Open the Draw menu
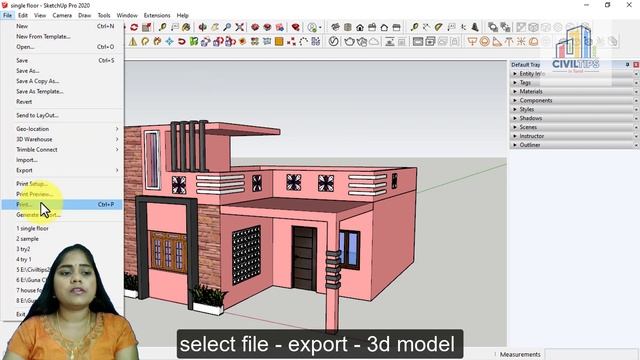The height and width of the screenshot is (360, 640). [84, 15]
